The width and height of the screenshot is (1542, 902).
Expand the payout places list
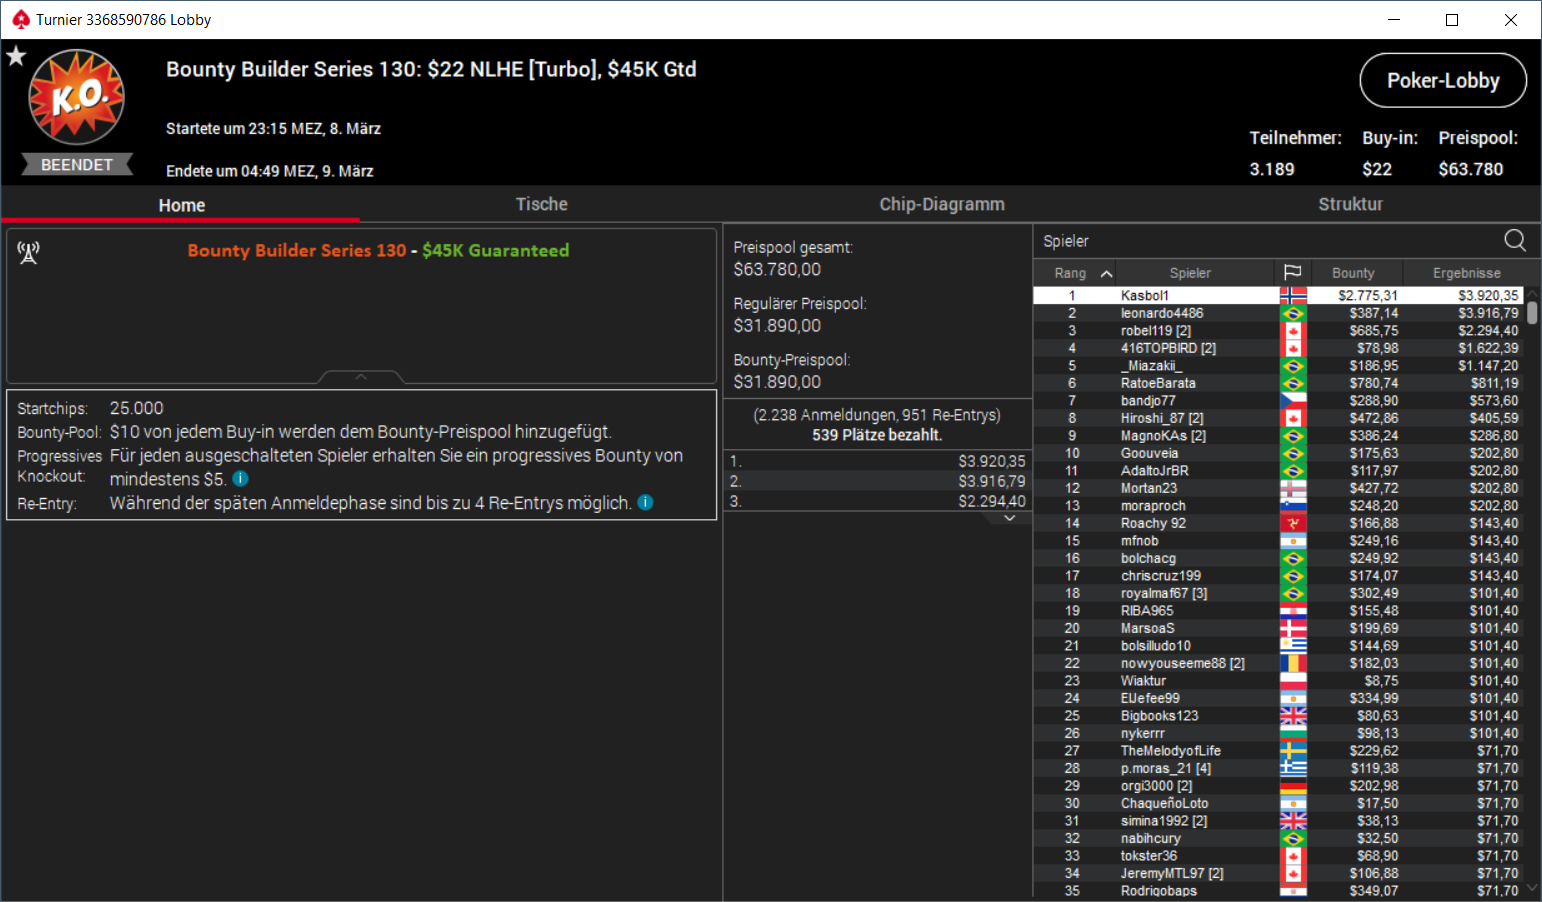(1009, 518)
